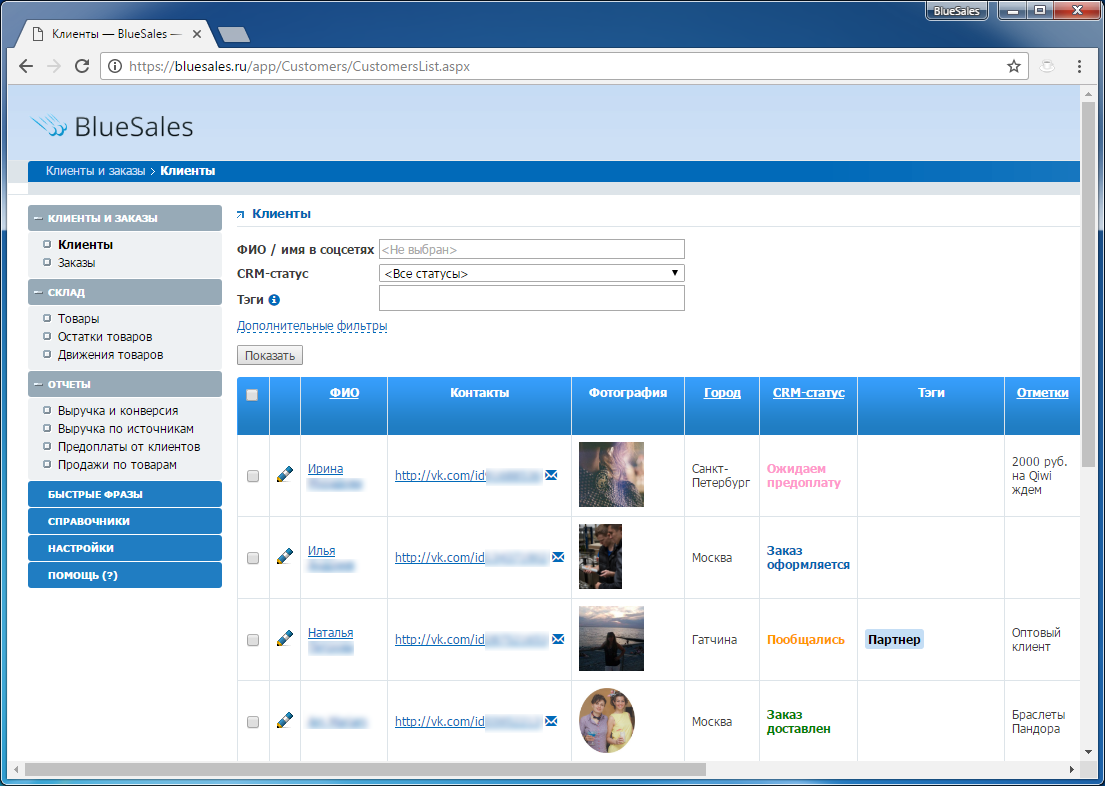Click the edit pencil icon for Ирина
The image size is (1105, 786).
click(285, 475)
